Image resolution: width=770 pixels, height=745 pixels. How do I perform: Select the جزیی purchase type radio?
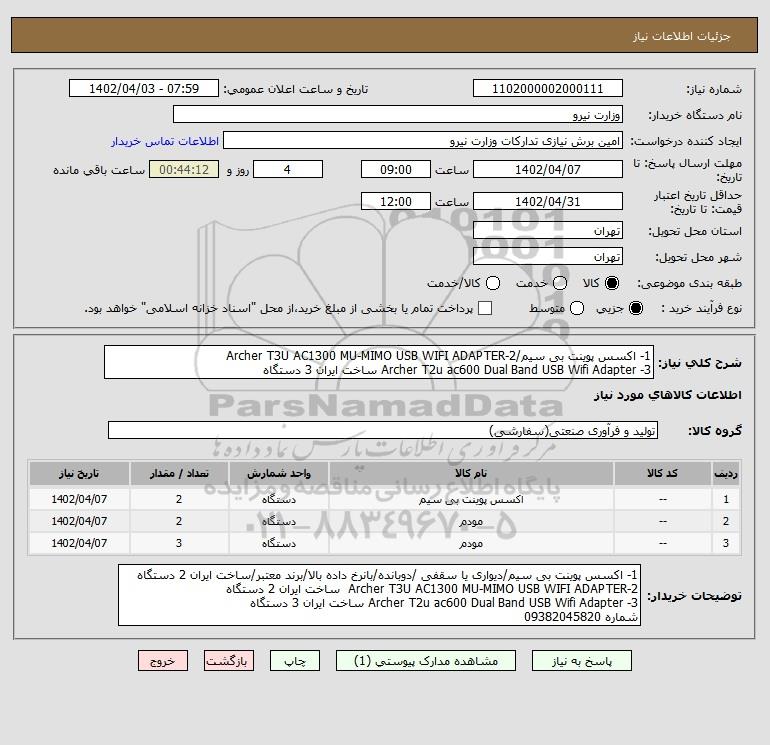point(635,308)
